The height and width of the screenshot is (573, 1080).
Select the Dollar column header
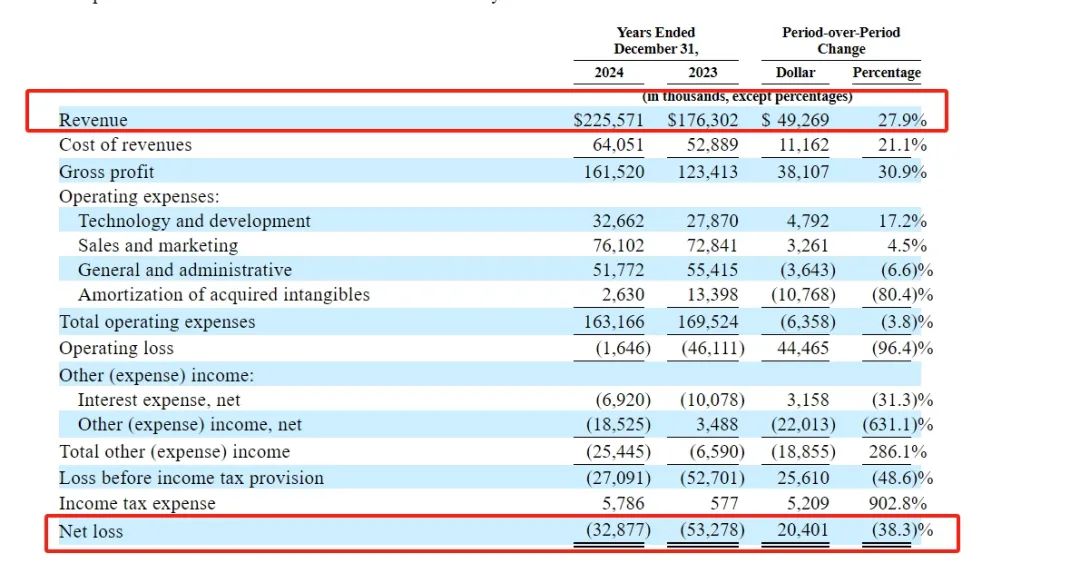coord(796,72)
